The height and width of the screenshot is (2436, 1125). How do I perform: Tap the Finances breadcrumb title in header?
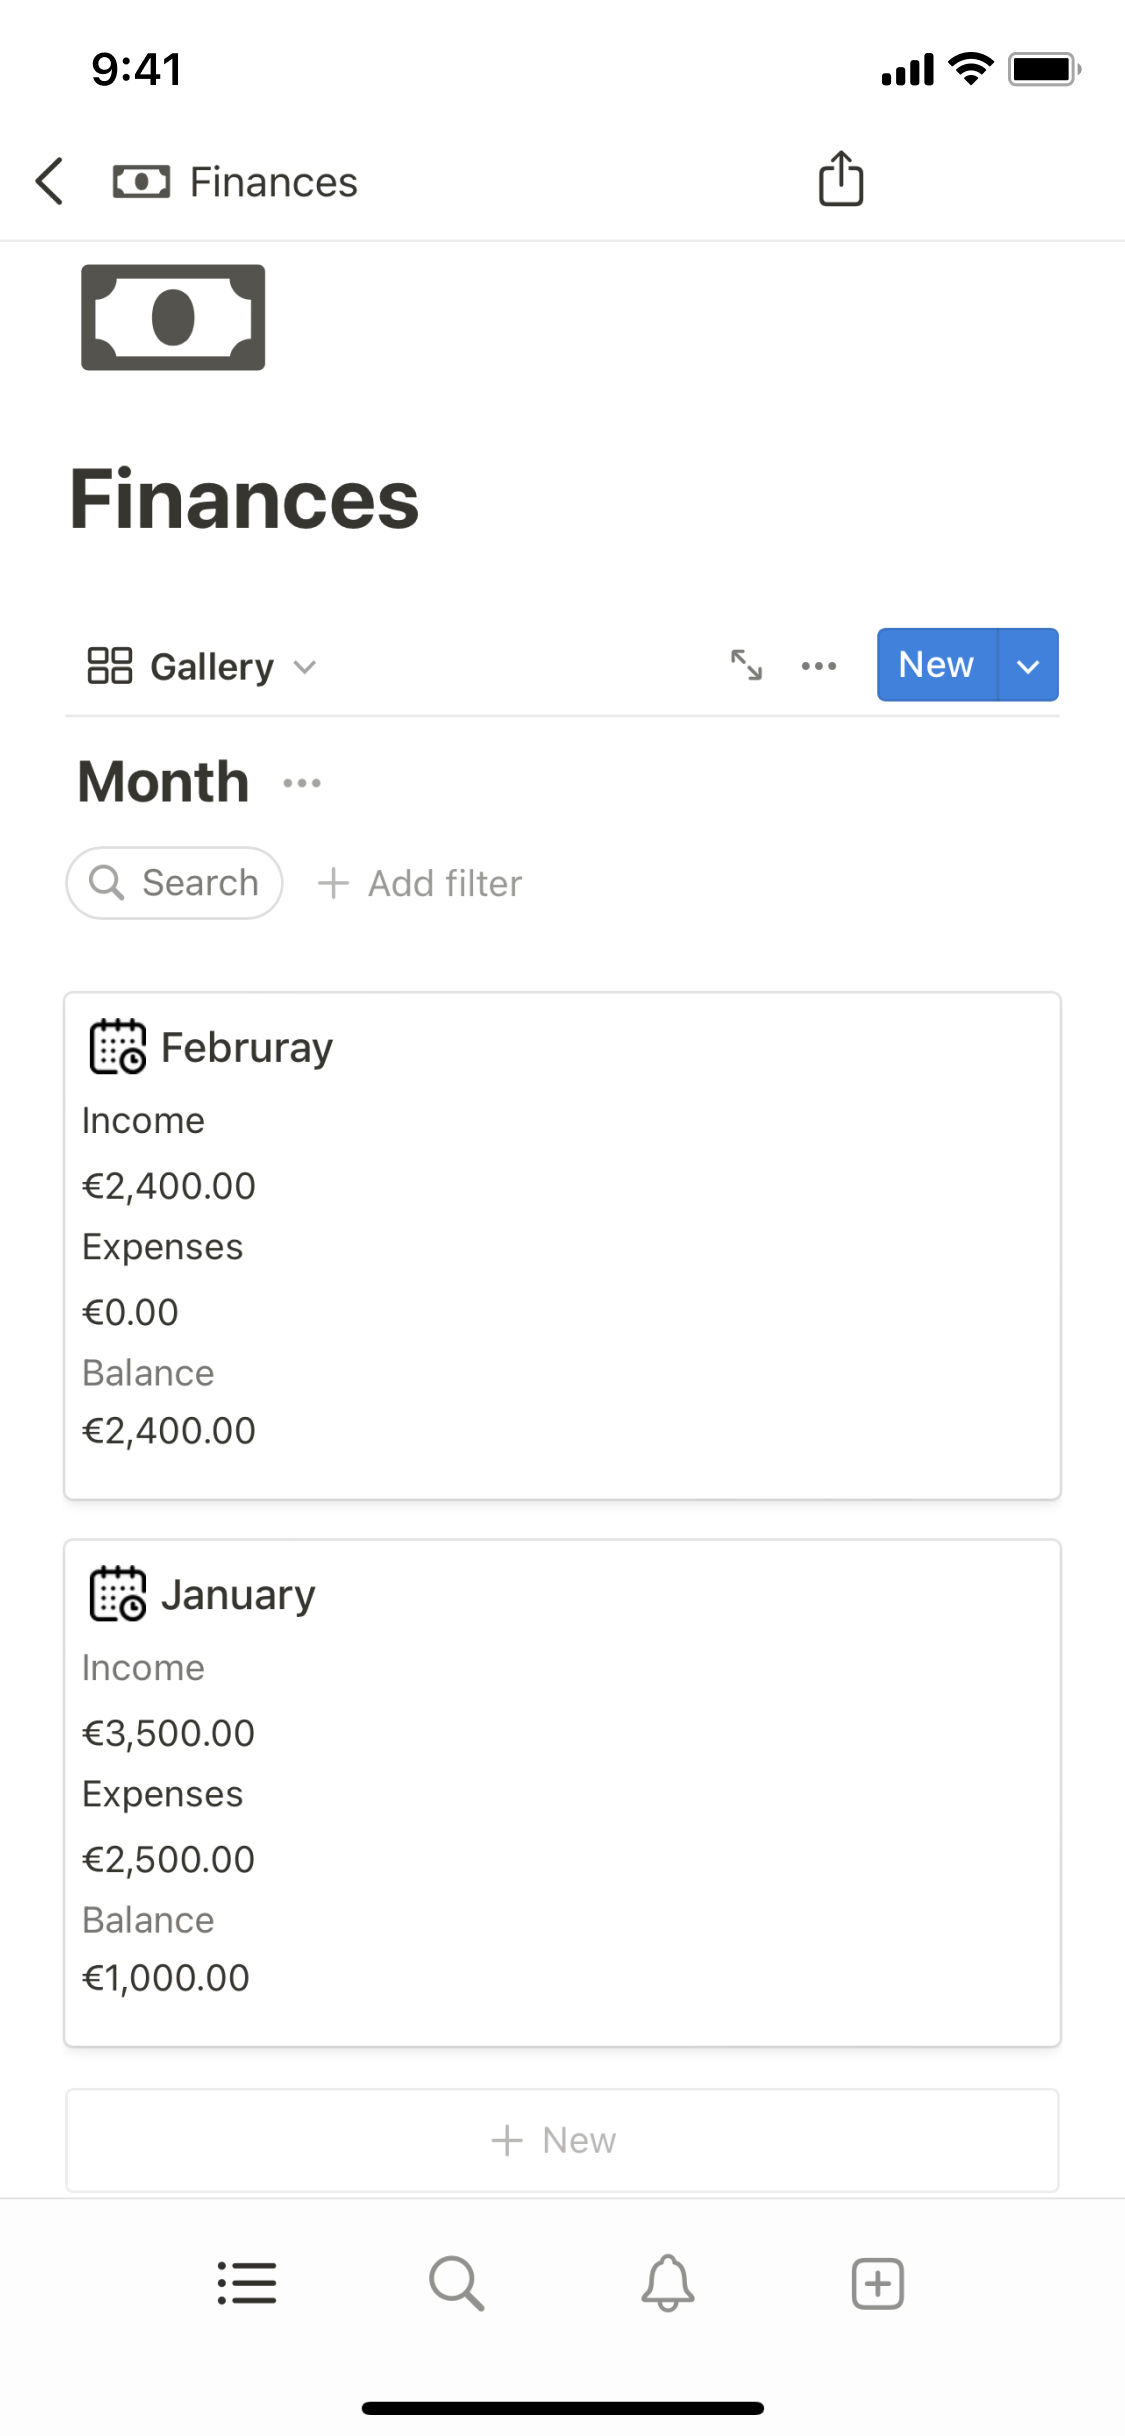pos(272,182)
